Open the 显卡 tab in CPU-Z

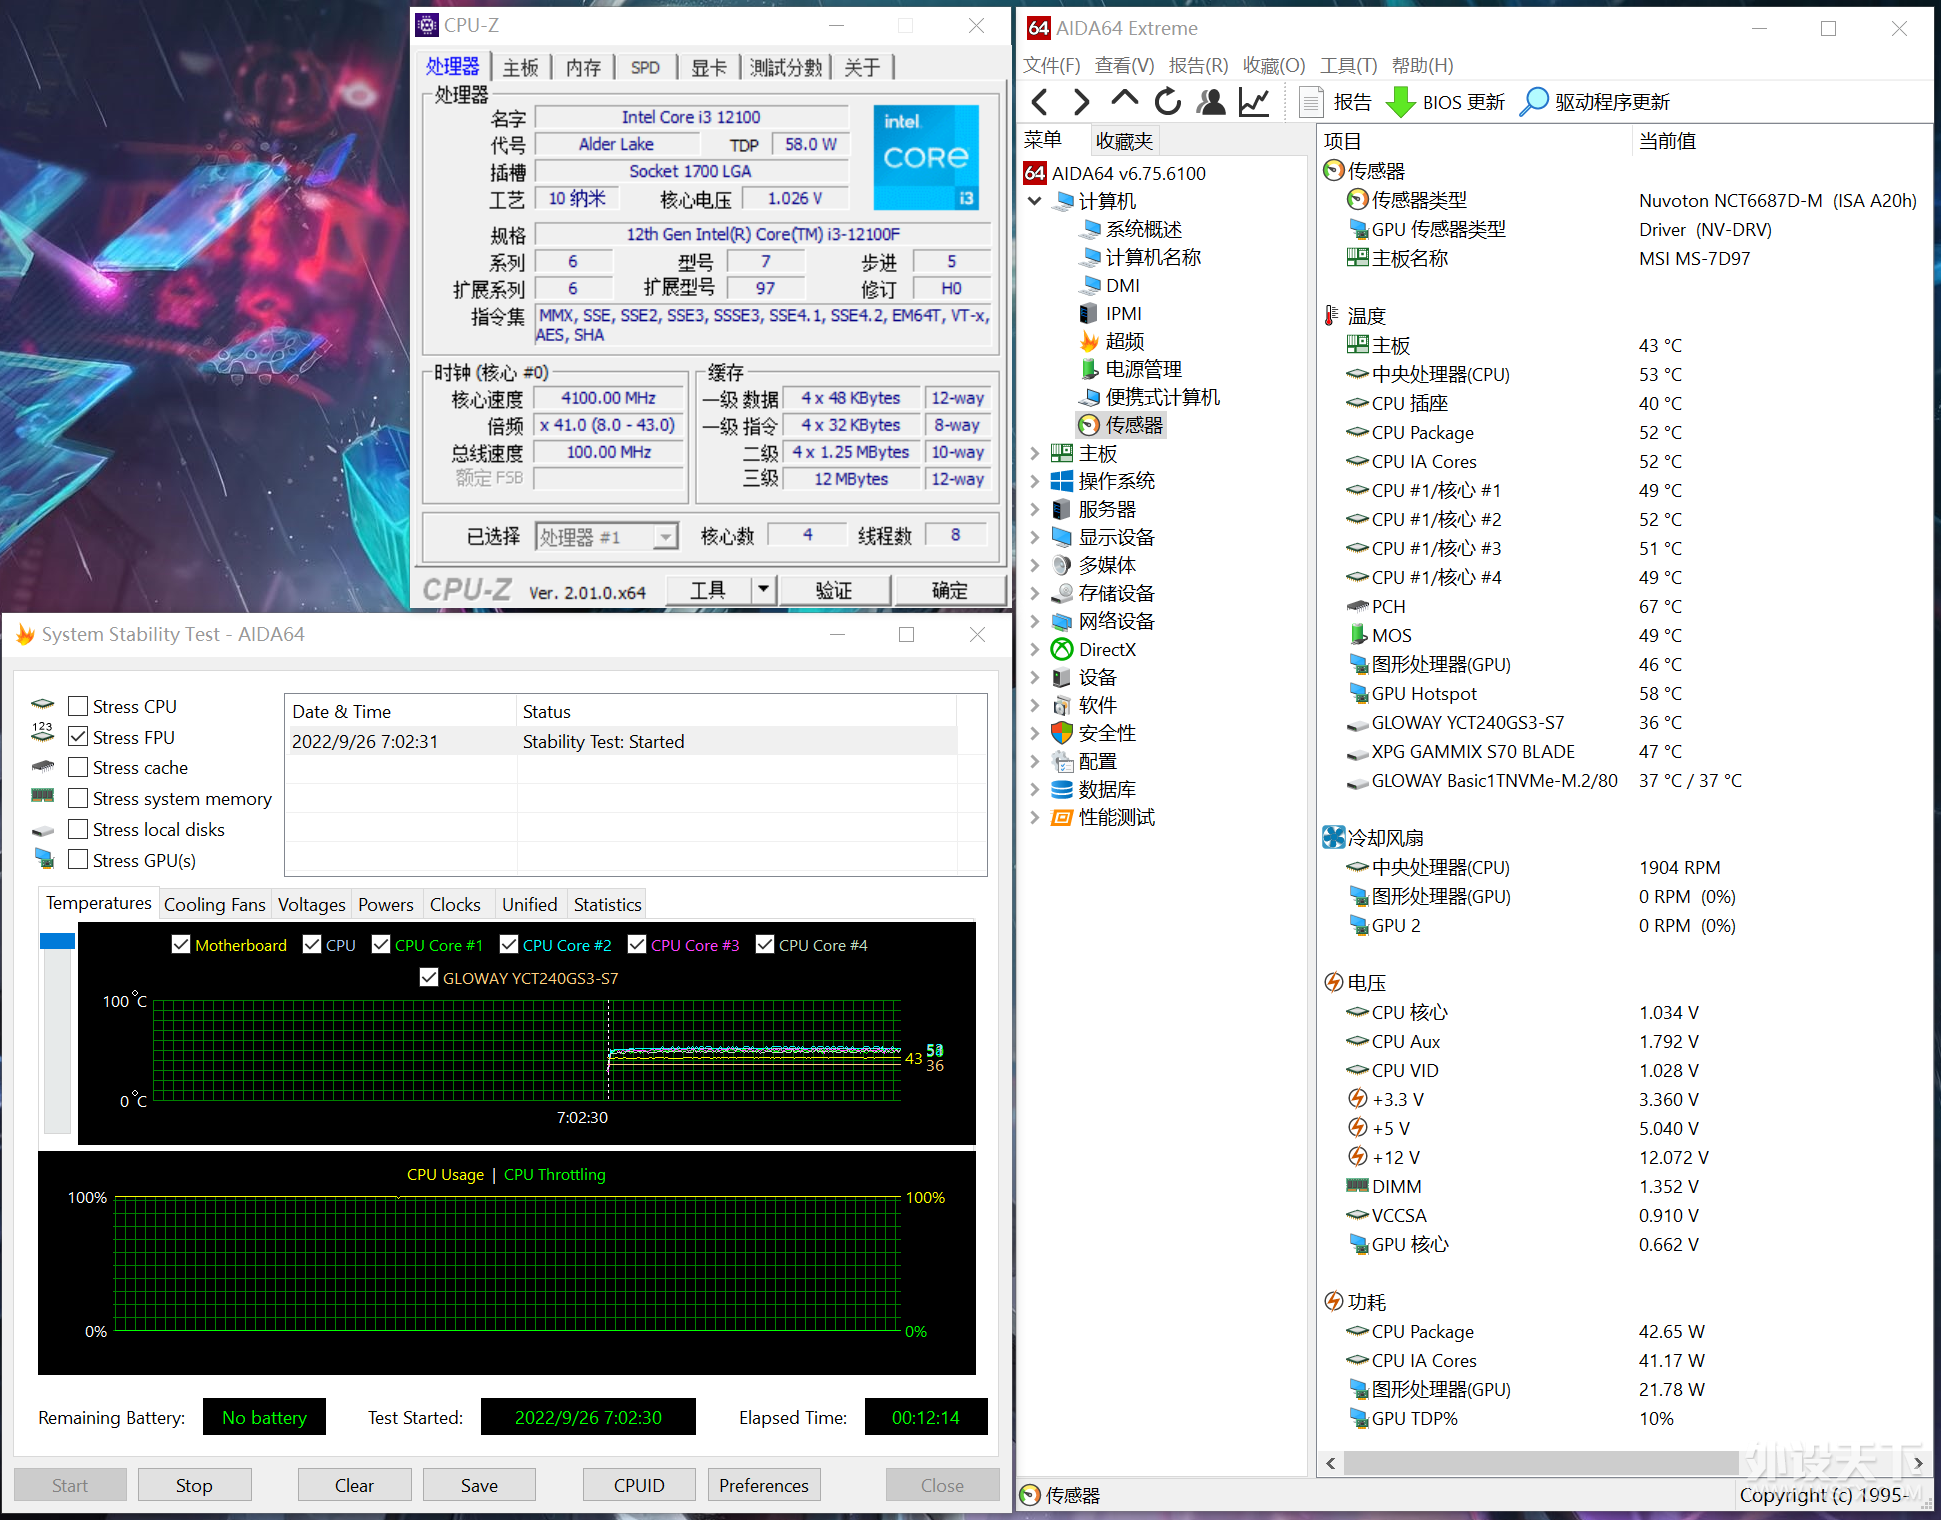[708, 67]
